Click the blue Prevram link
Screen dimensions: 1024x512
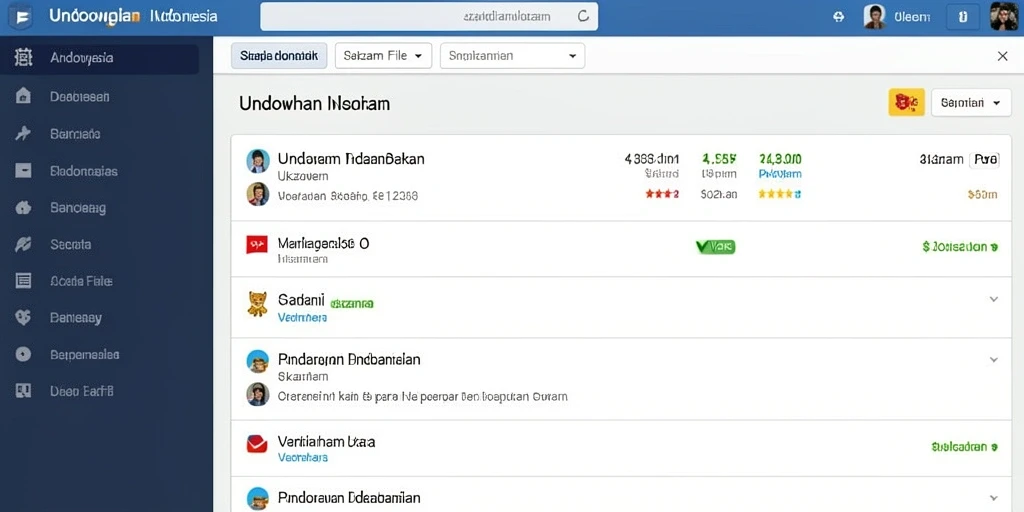click(x=780, y=174)
